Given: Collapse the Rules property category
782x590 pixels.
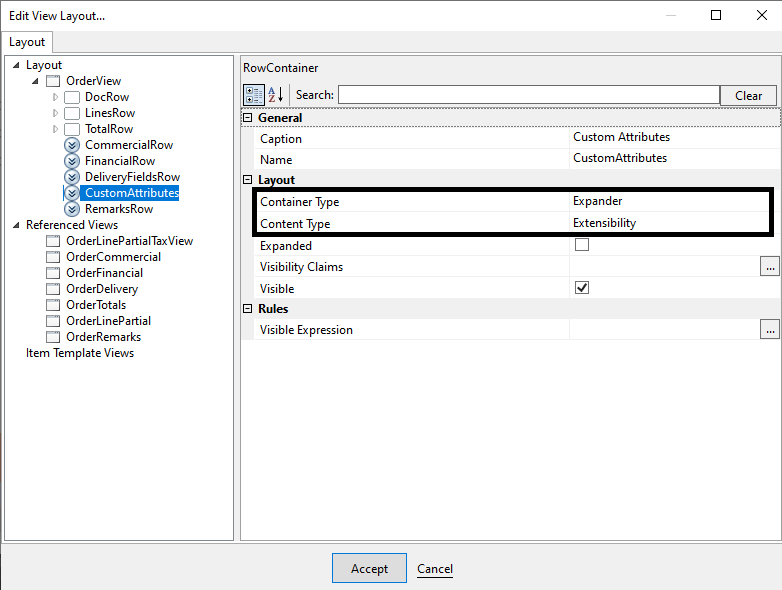Looking at the screenshot, I should (247, 309).
